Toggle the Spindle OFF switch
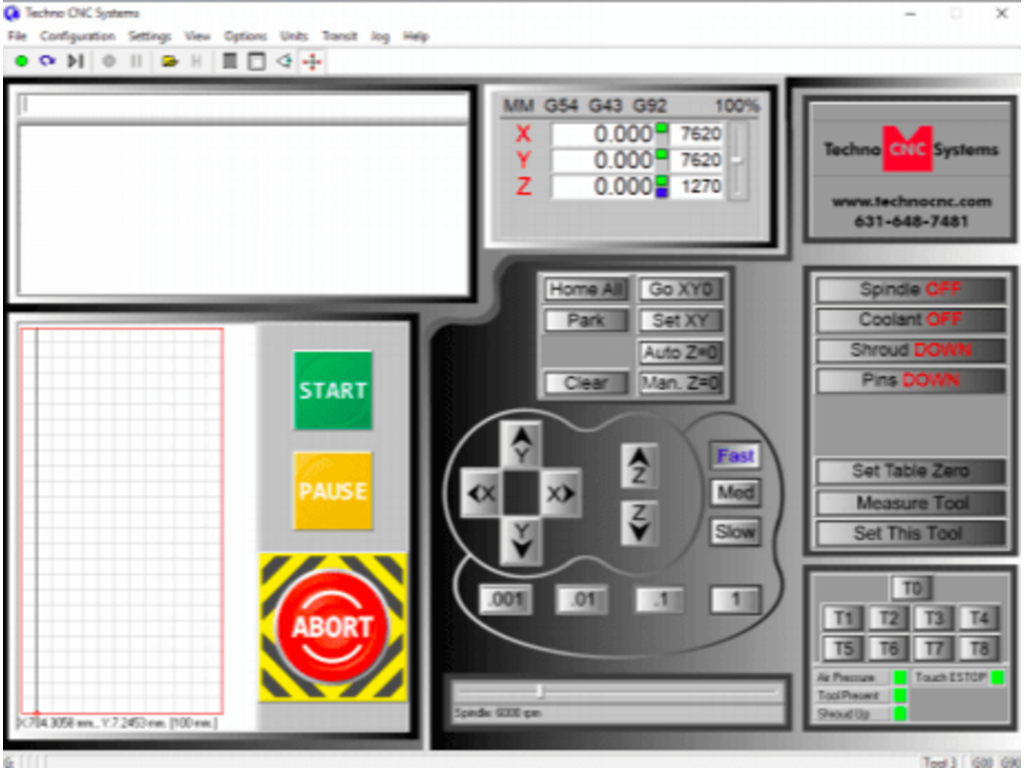 (x=910, y=289)
